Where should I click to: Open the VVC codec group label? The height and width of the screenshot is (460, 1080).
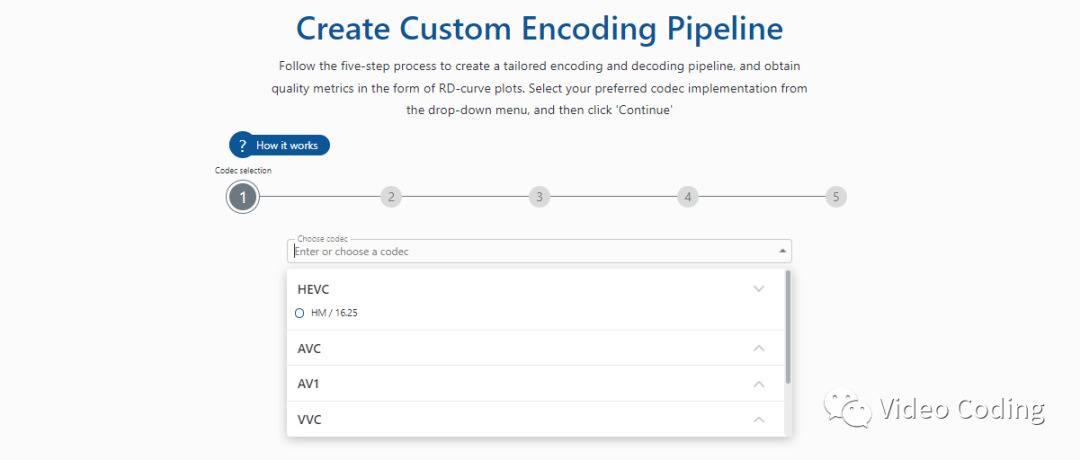tap(309, 420)
